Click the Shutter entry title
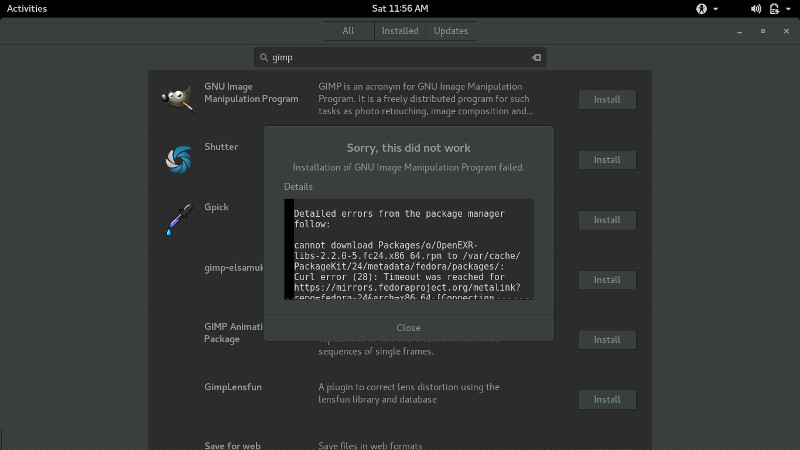 (x=221, y=146)
